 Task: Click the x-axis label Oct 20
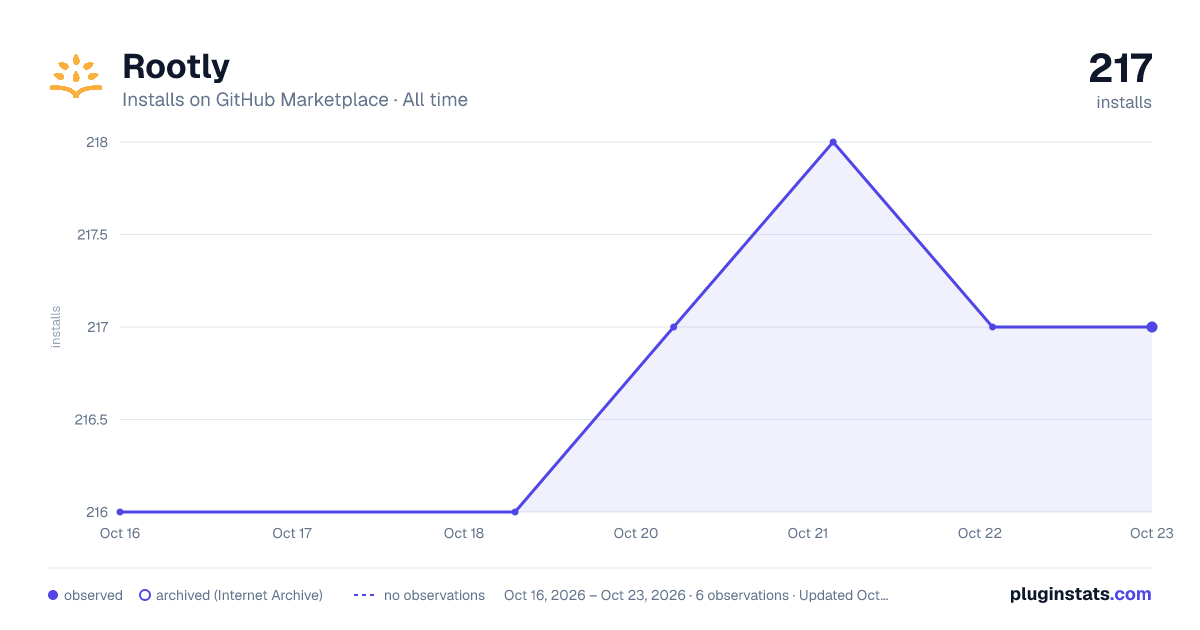pos(636,533)
